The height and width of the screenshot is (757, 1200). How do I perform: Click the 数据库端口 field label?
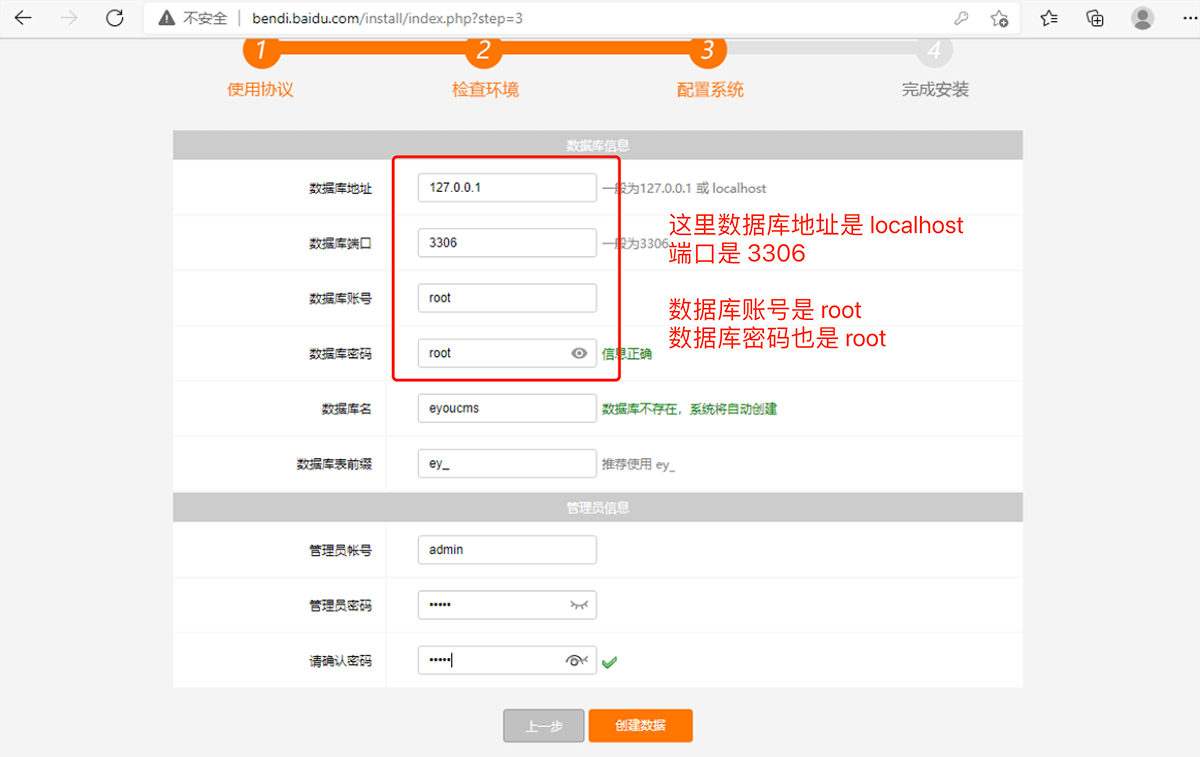341,243
